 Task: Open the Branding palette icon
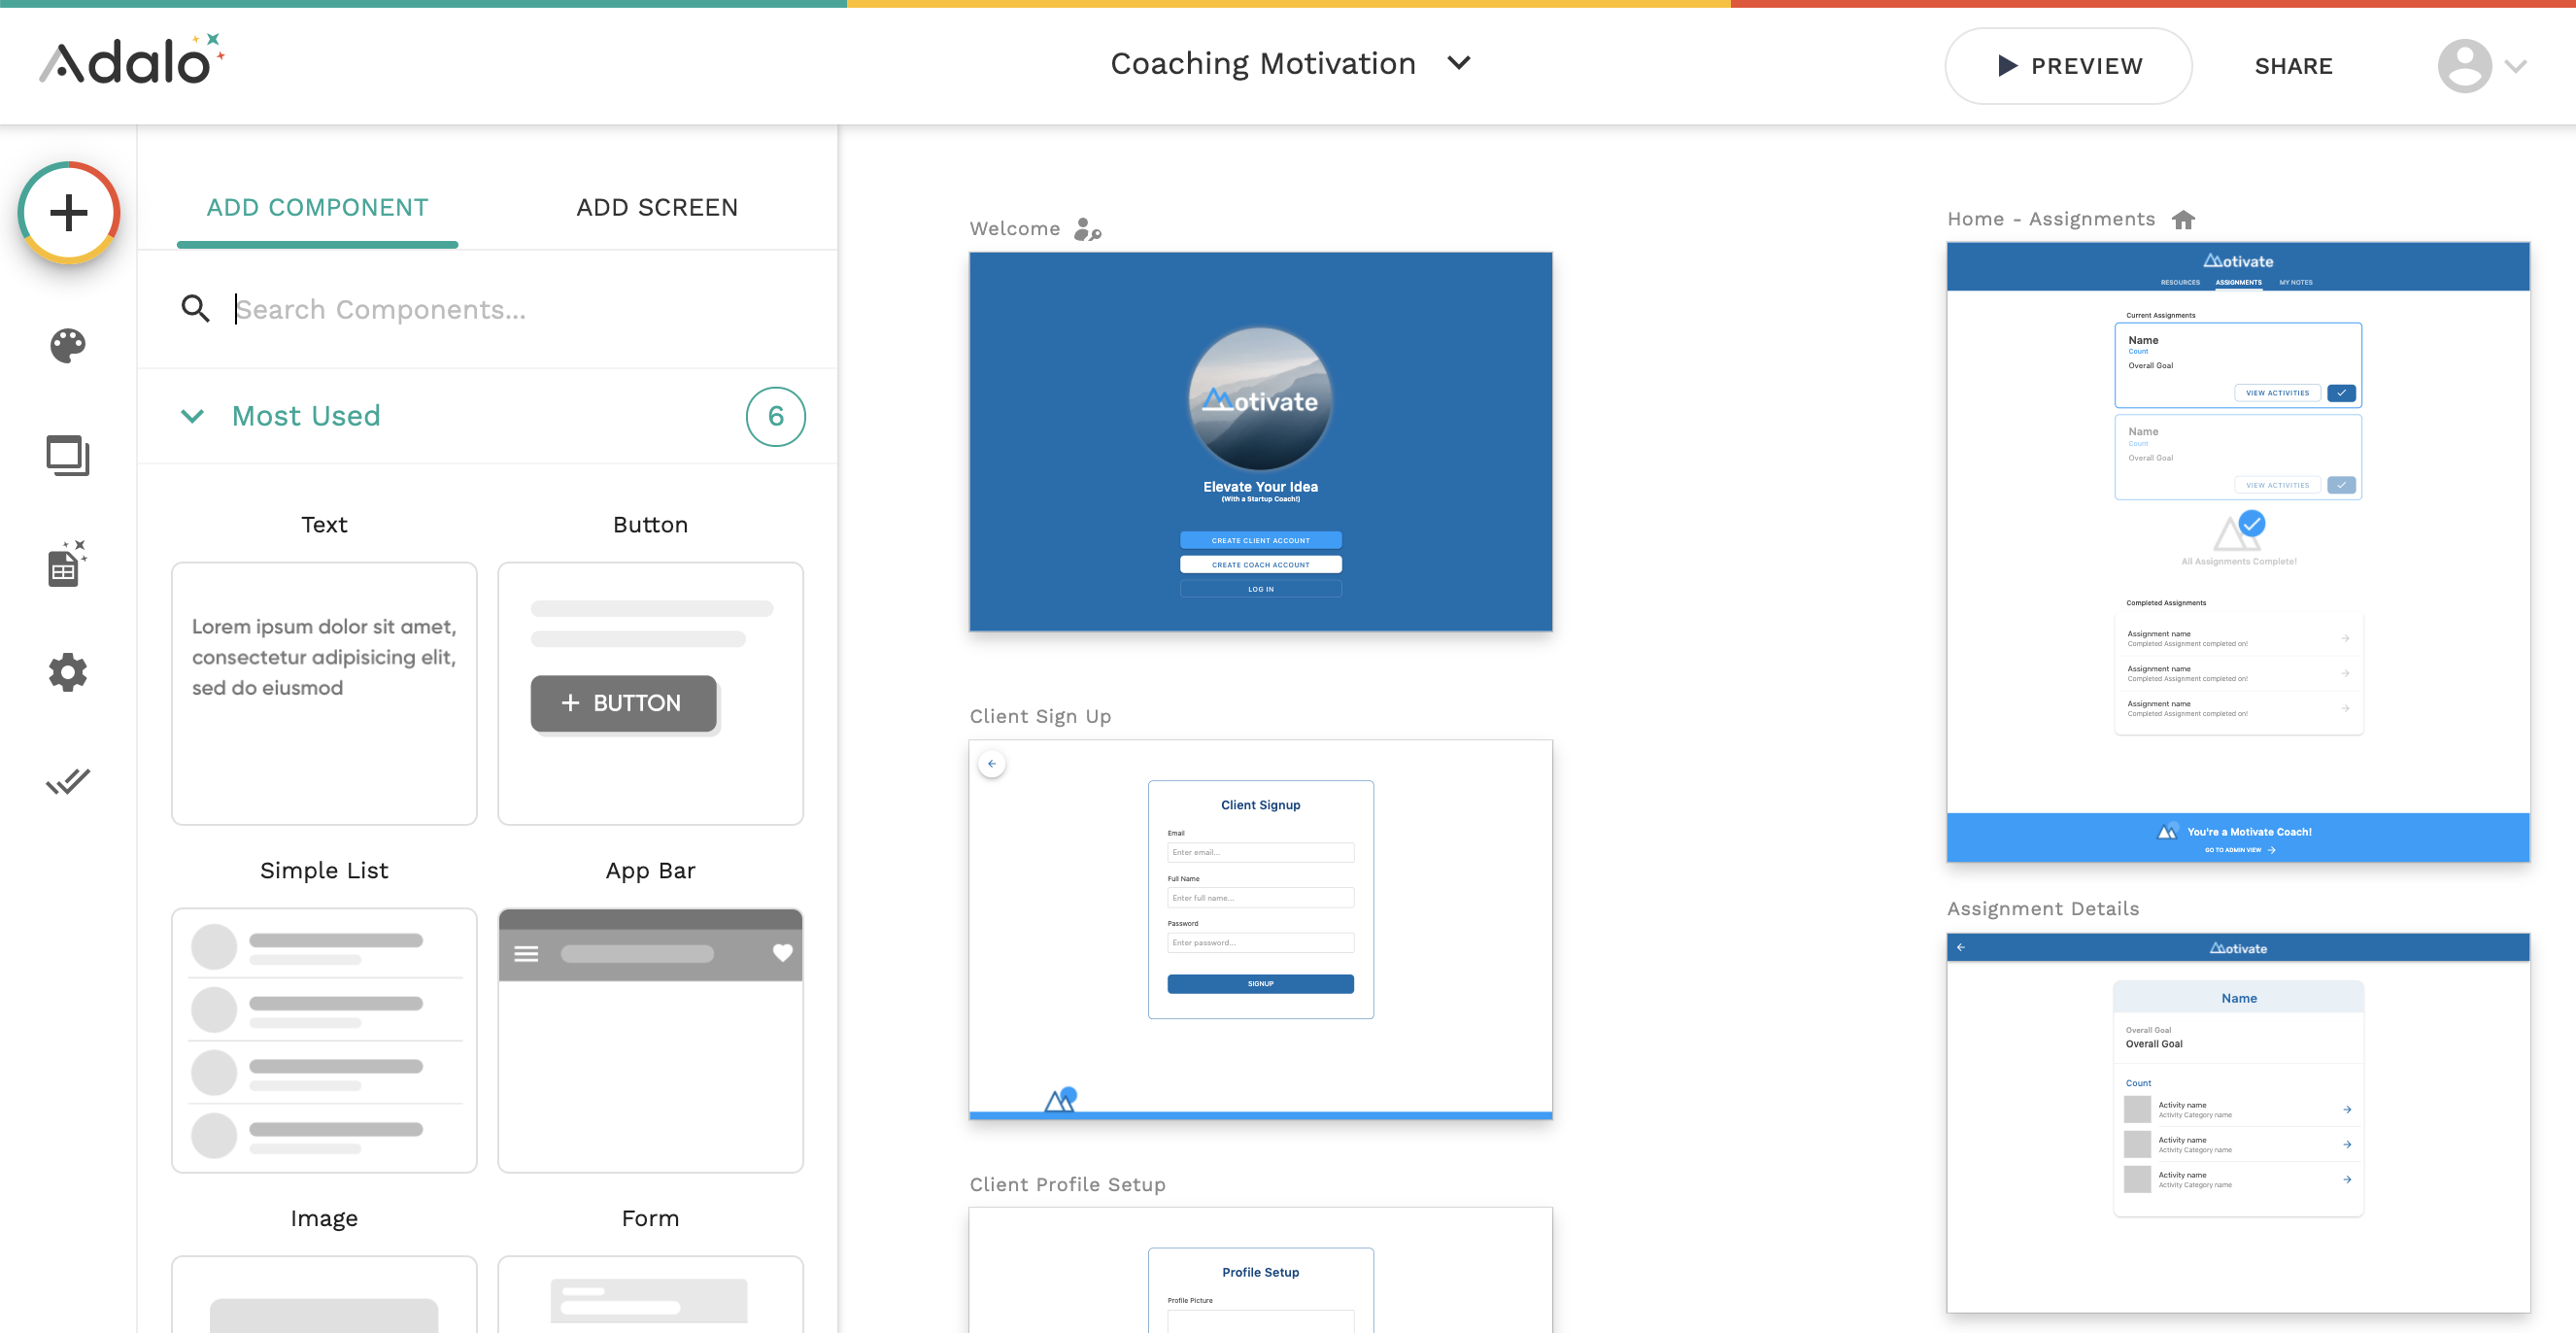[68, 346]
